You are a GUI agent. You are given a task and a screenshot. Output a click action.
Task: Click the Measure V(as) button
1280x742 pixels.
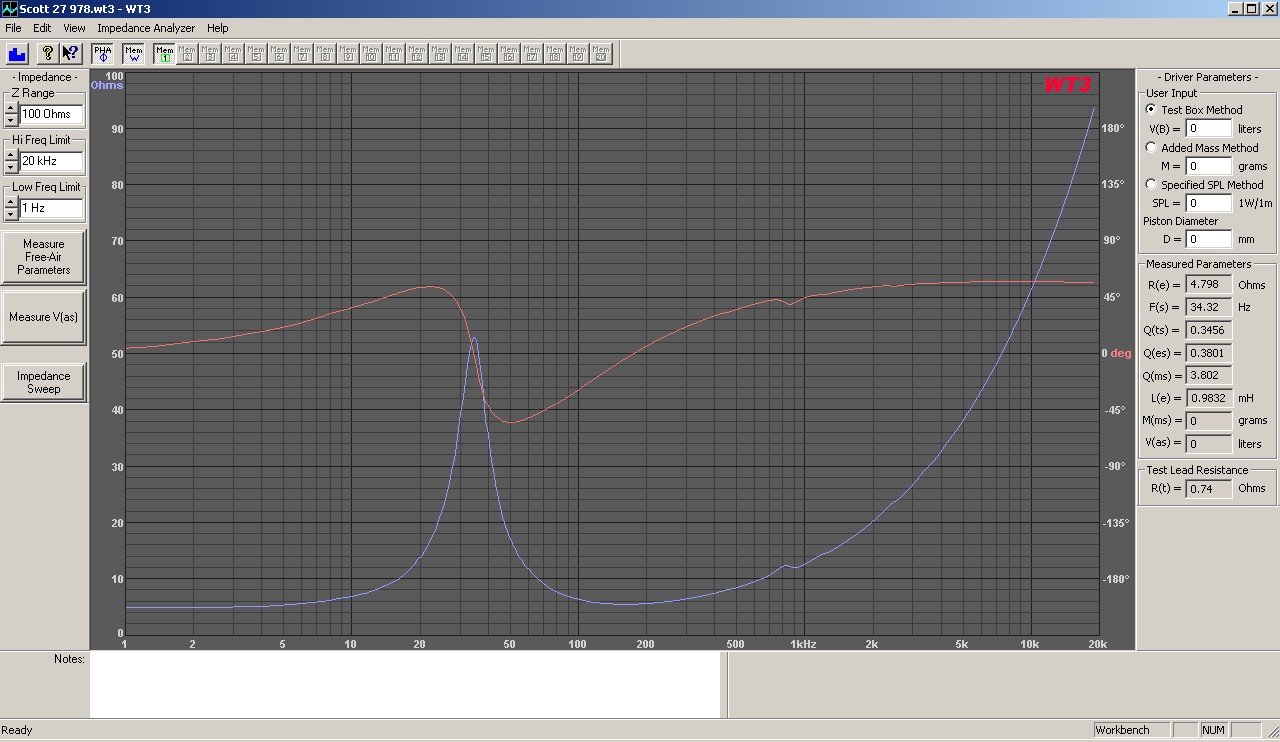44,317
